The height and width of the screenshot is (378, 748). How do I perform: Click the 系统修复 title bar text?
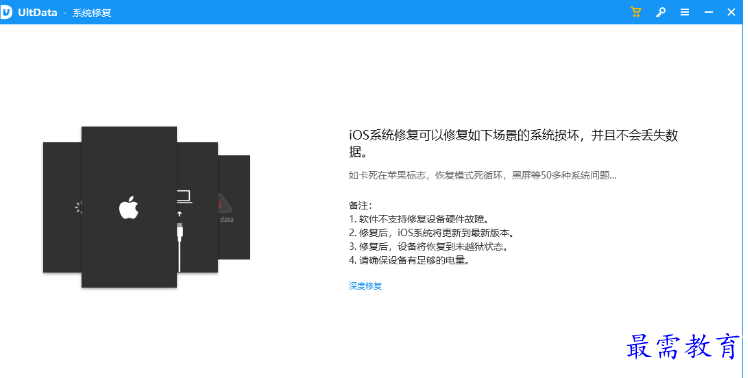pos(92,13)
